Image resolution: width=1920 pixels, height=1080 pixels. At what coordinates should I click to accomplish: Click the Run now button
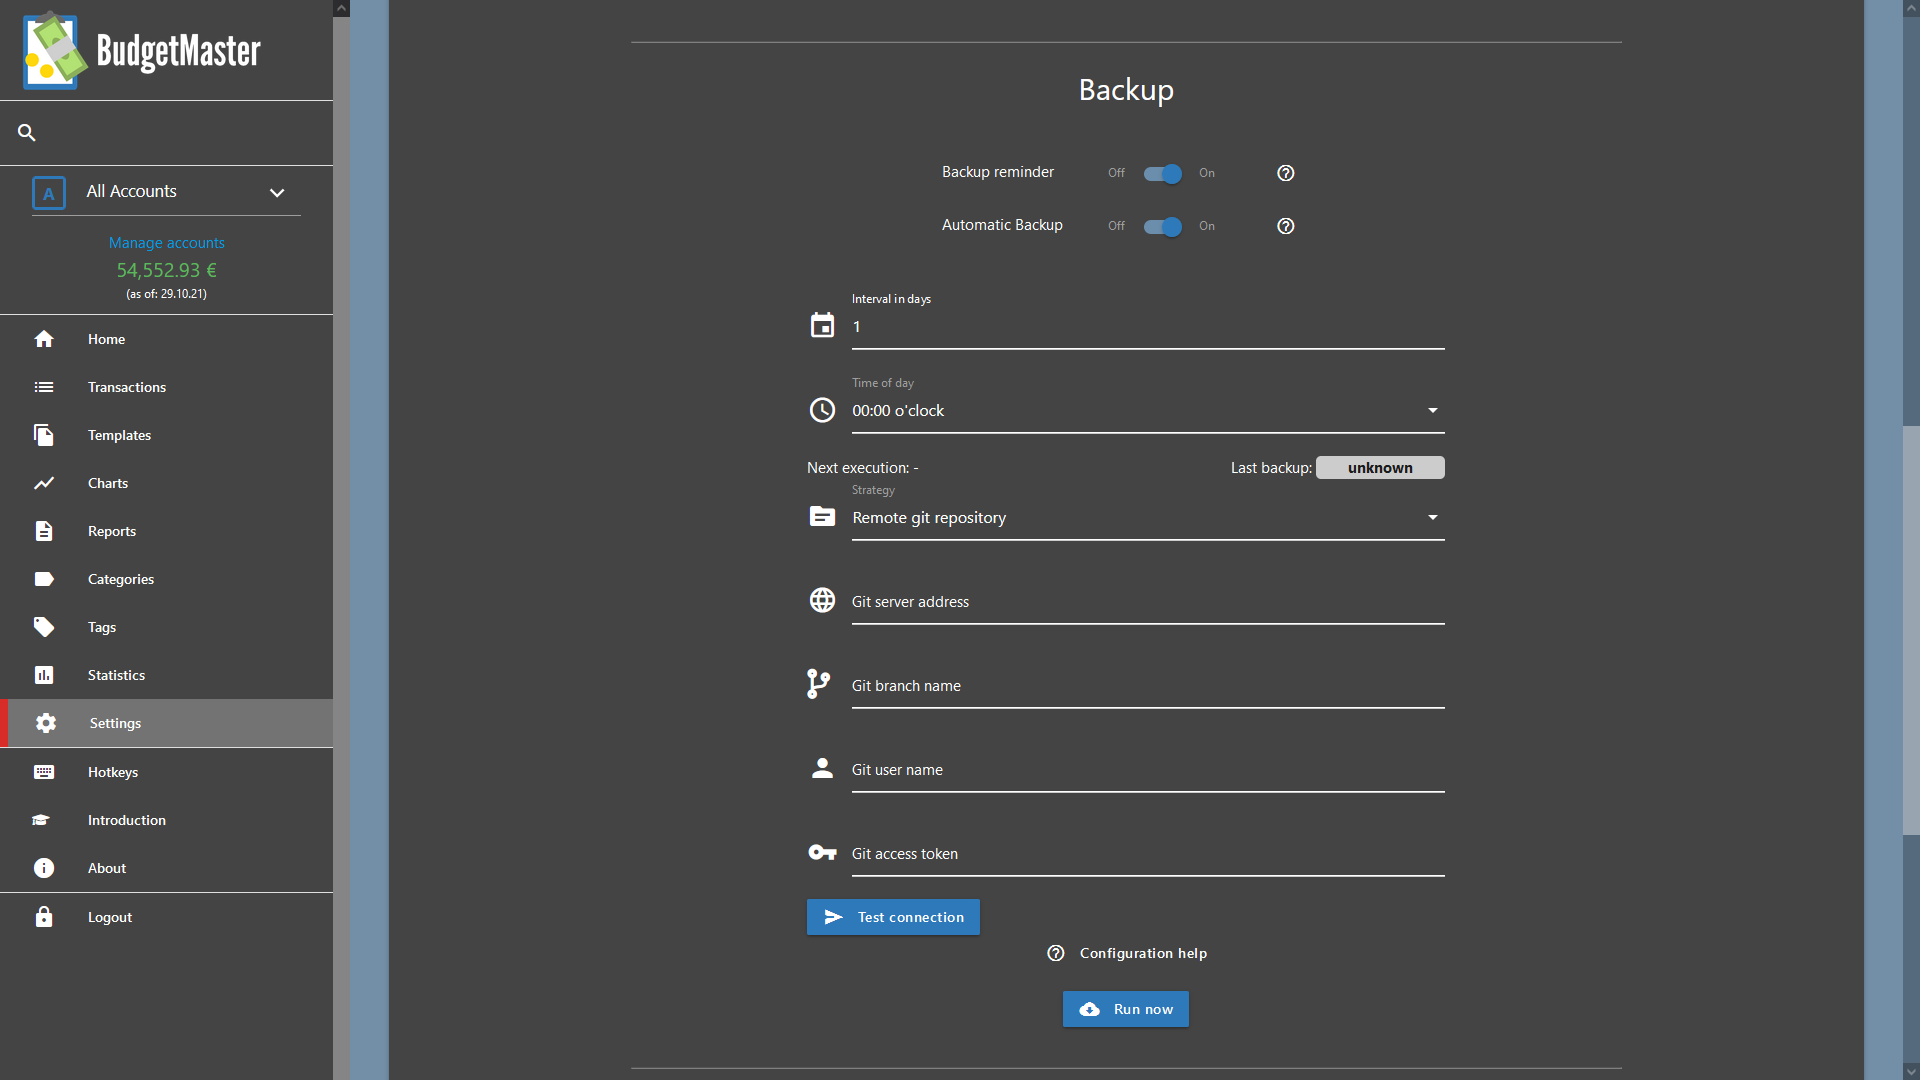(x=1126, y=1009)
